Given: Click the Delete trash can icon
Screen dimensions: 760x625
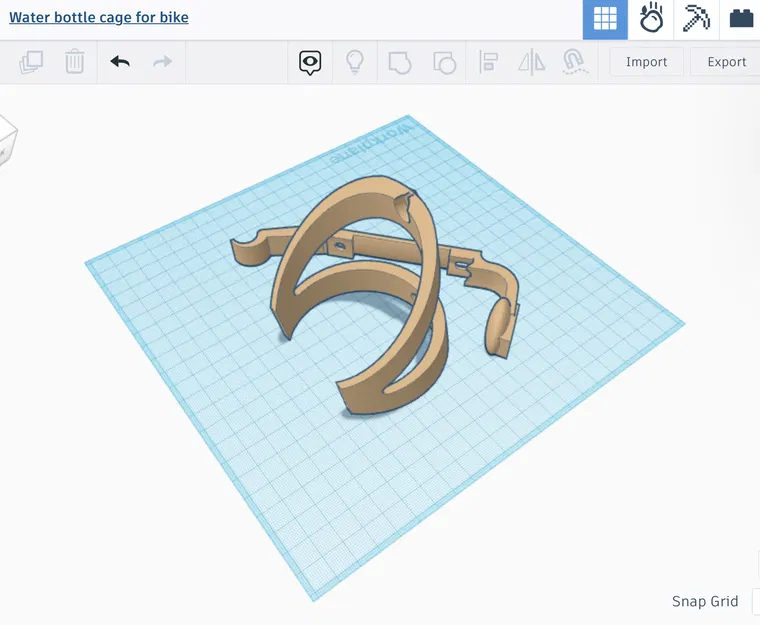Looking at the screenshot, I should [x=75, y=62].
